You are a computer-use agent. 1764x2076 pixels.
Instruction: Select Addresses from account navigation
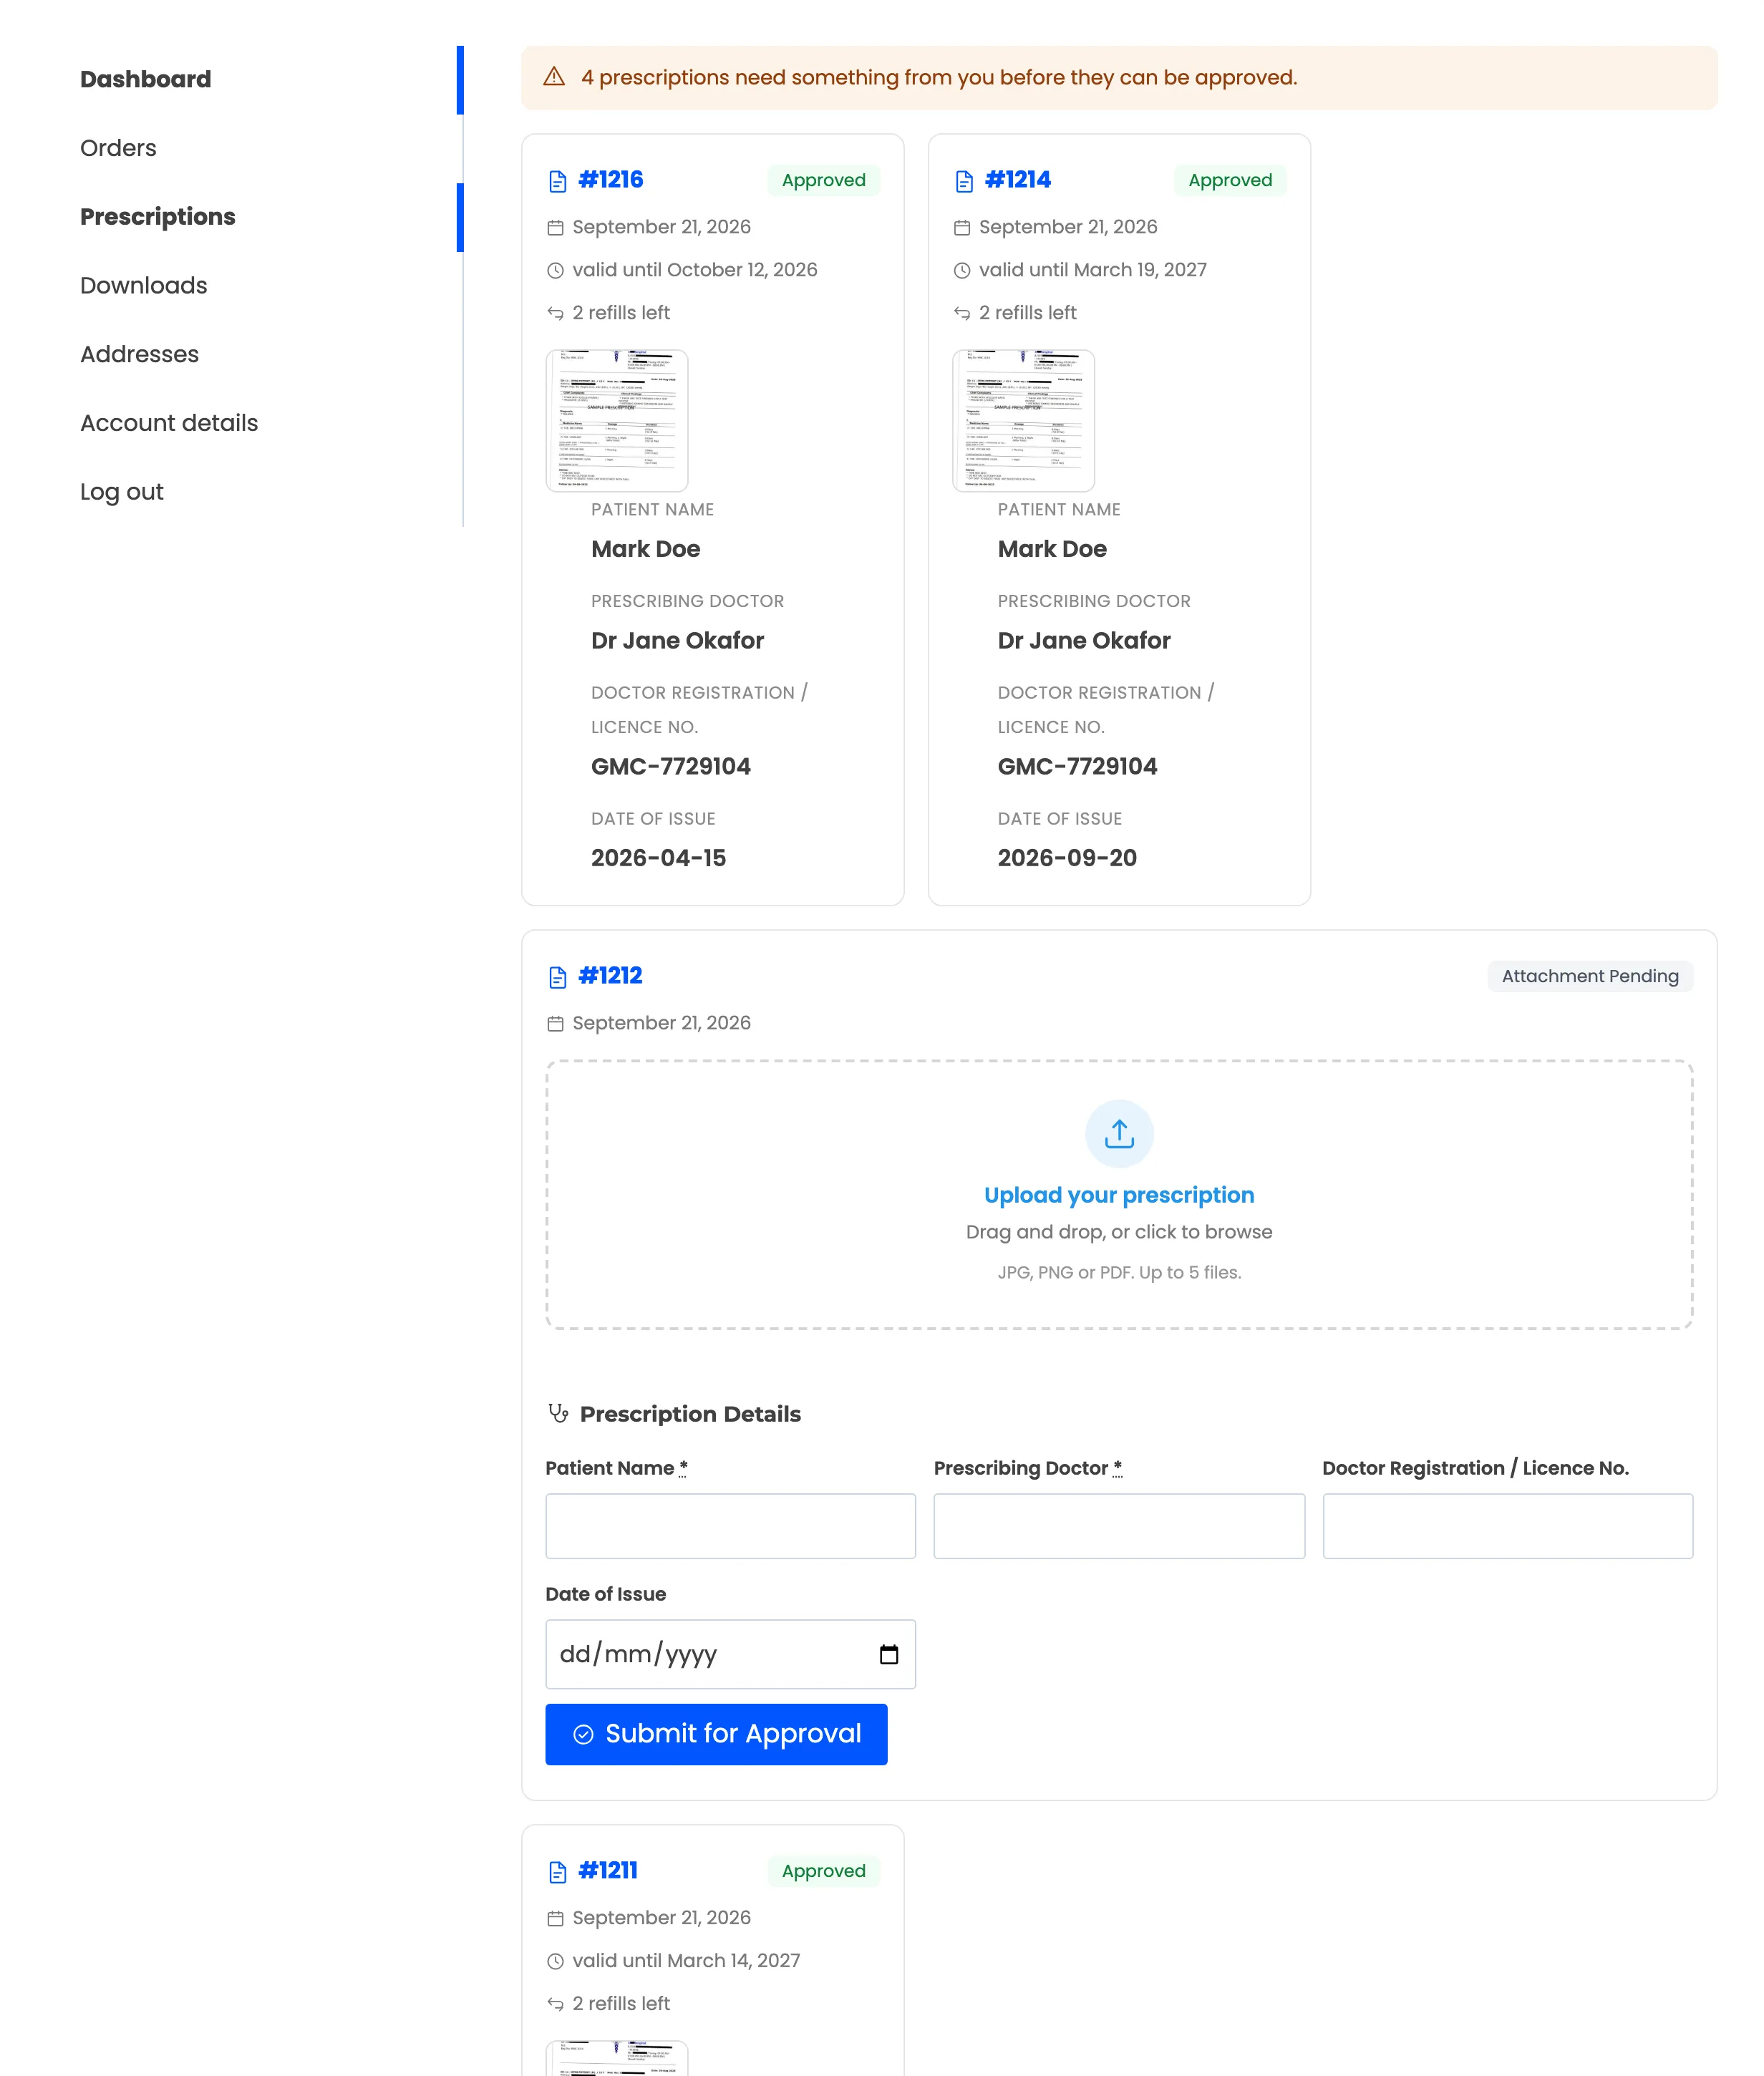coord(140,354)
